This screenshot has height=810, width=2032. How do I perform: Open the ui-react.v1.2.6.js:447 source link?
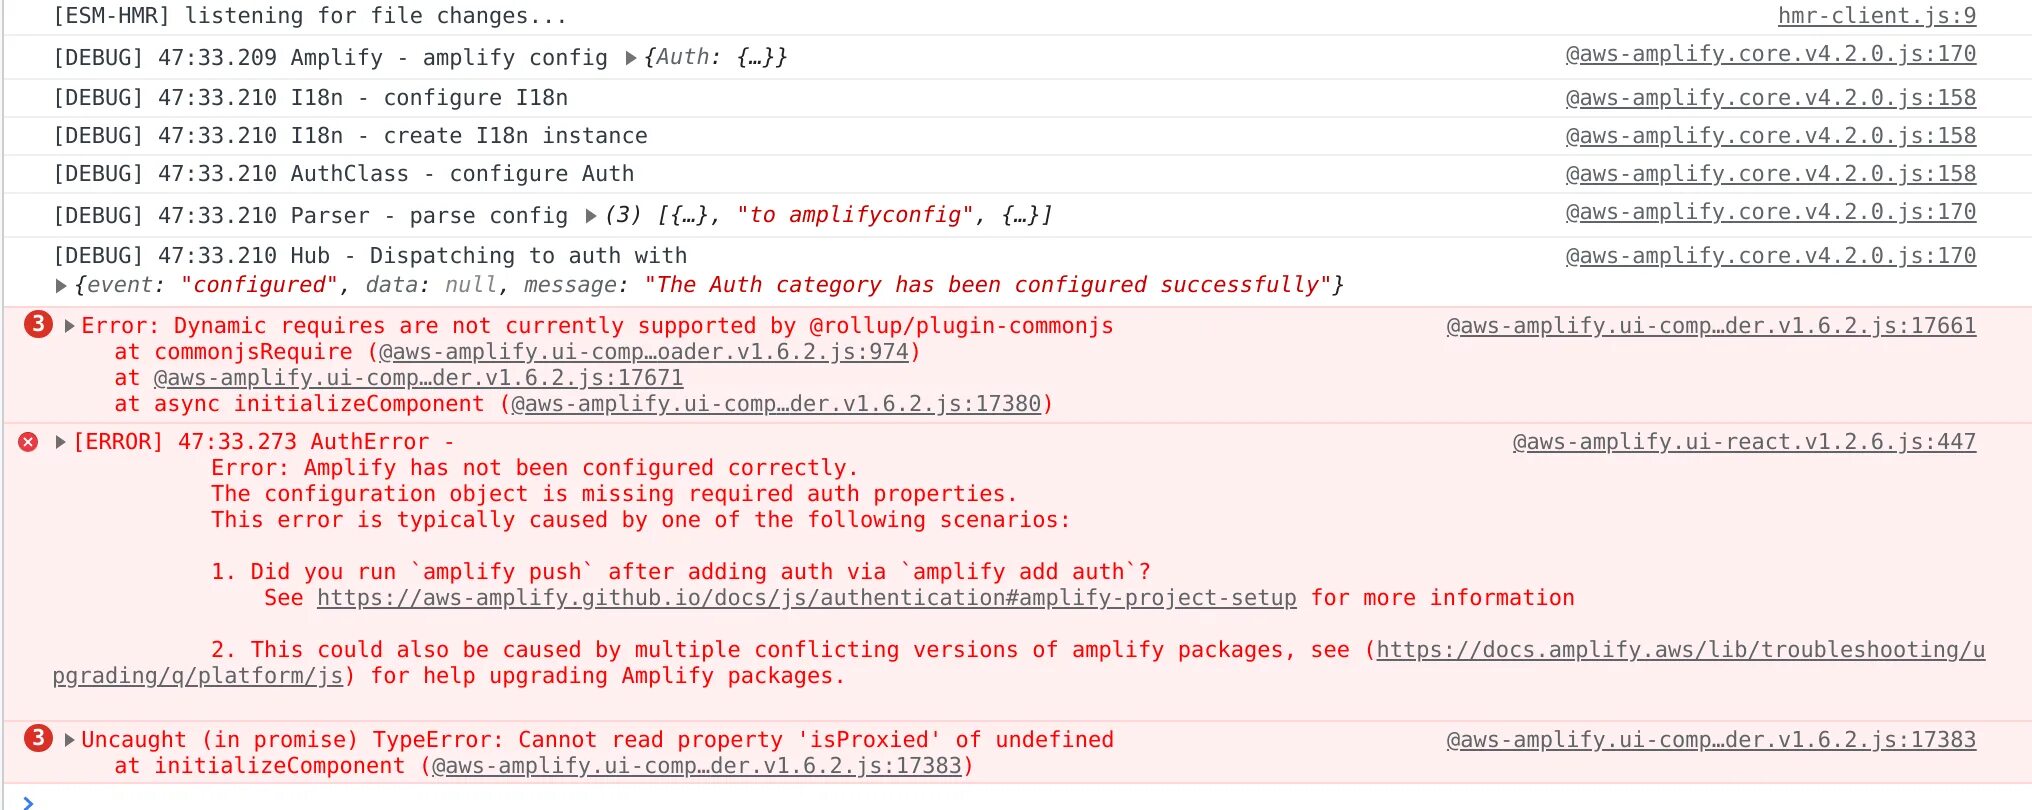coord(1743,442)
